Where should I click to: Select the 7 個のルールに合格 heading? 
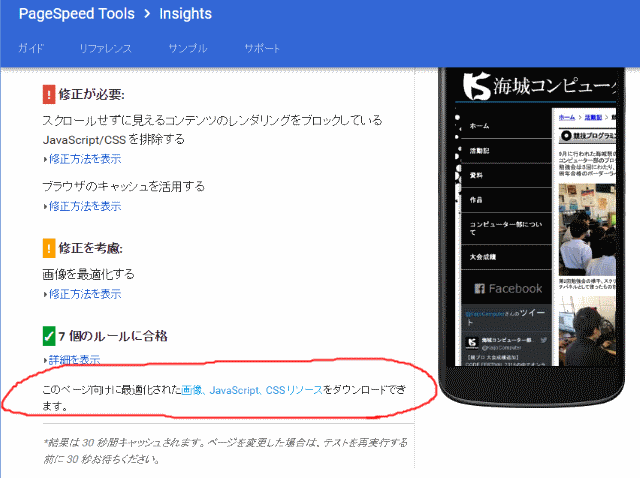(113, 336)
